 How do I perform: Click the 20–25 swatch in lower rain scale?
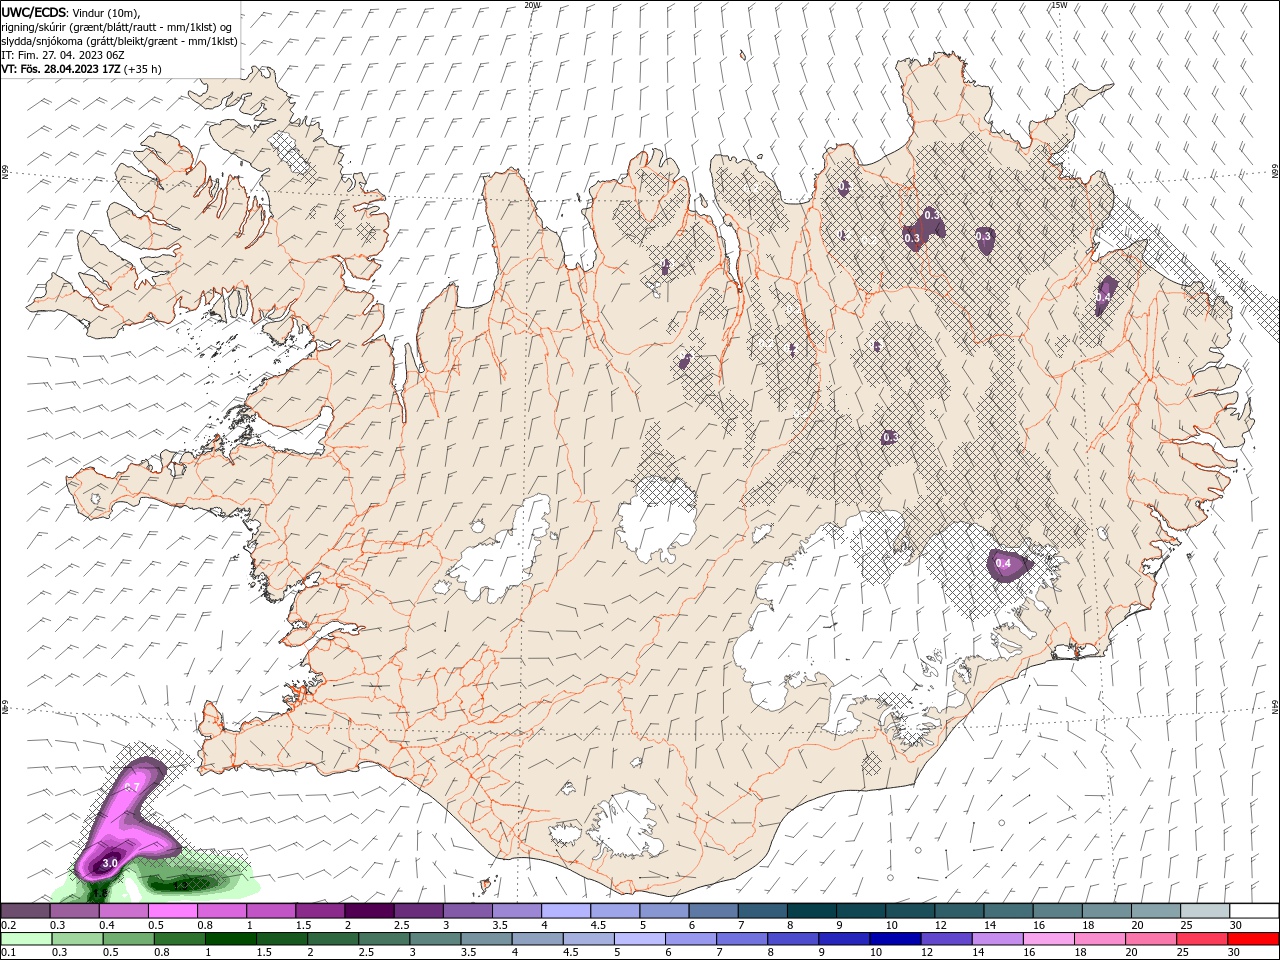(1153, 939)
